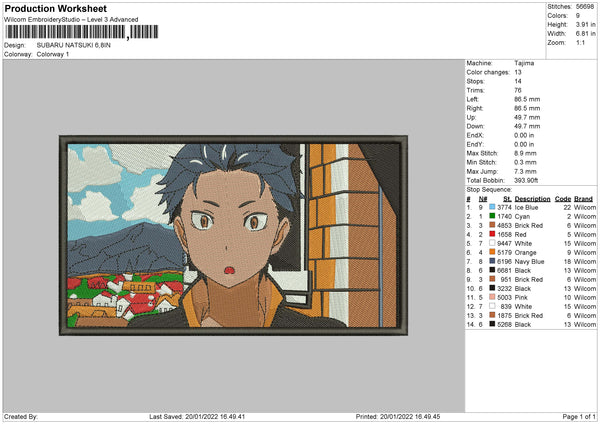The height and width of the screenshot is (424, 600).
Task: Click the 'Colors:' label in header
Action: point(557,16)
